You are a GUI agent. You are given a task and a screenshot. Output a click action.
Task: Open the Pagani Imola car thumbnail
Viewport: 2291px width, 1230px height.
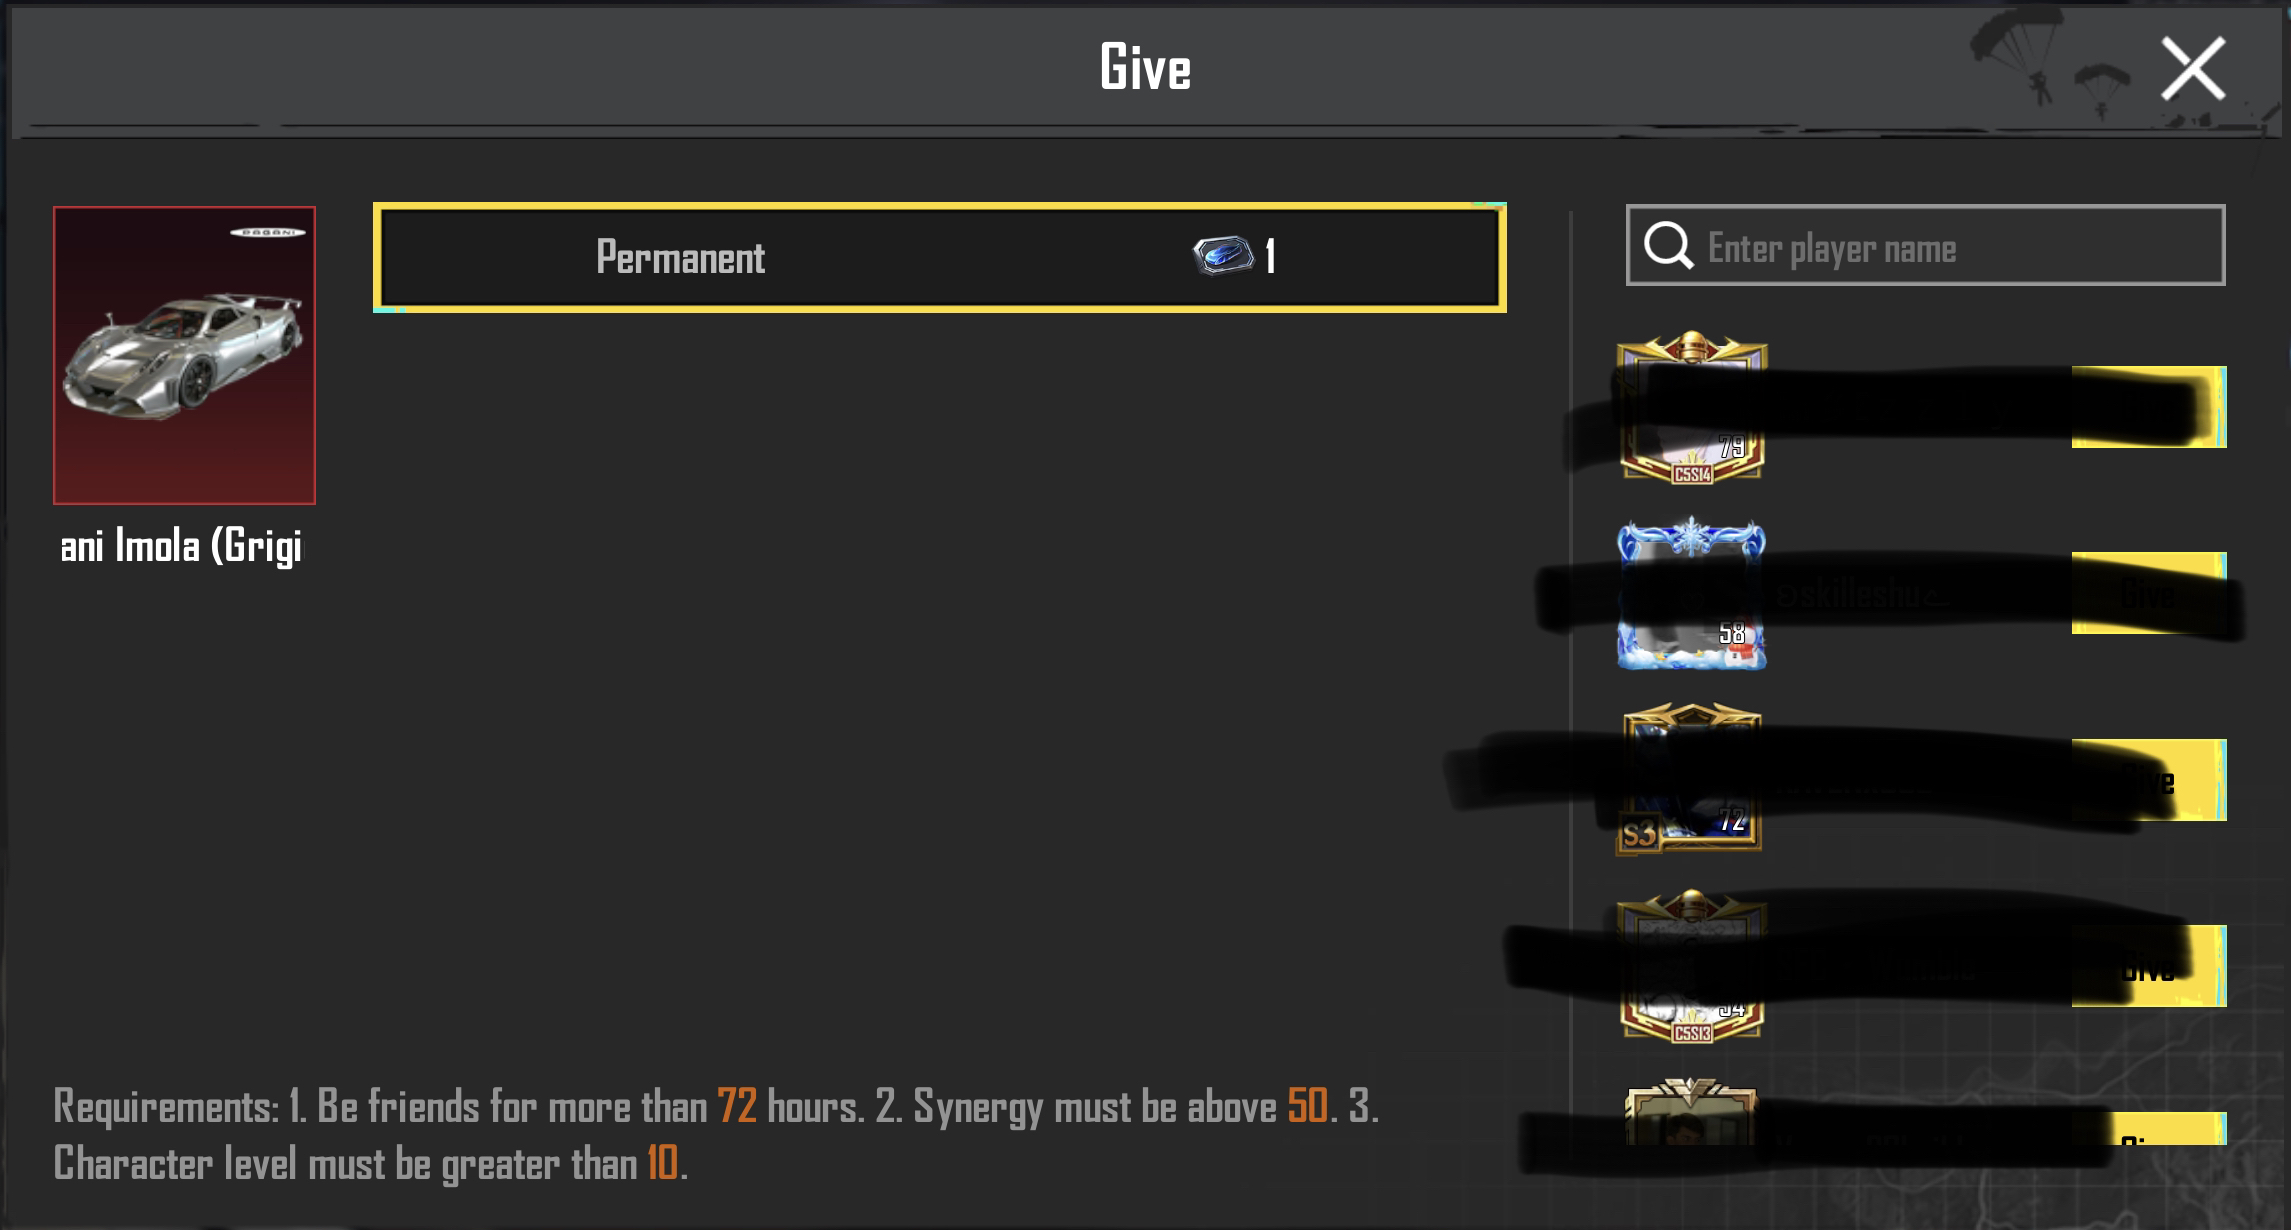pos(184,355)
